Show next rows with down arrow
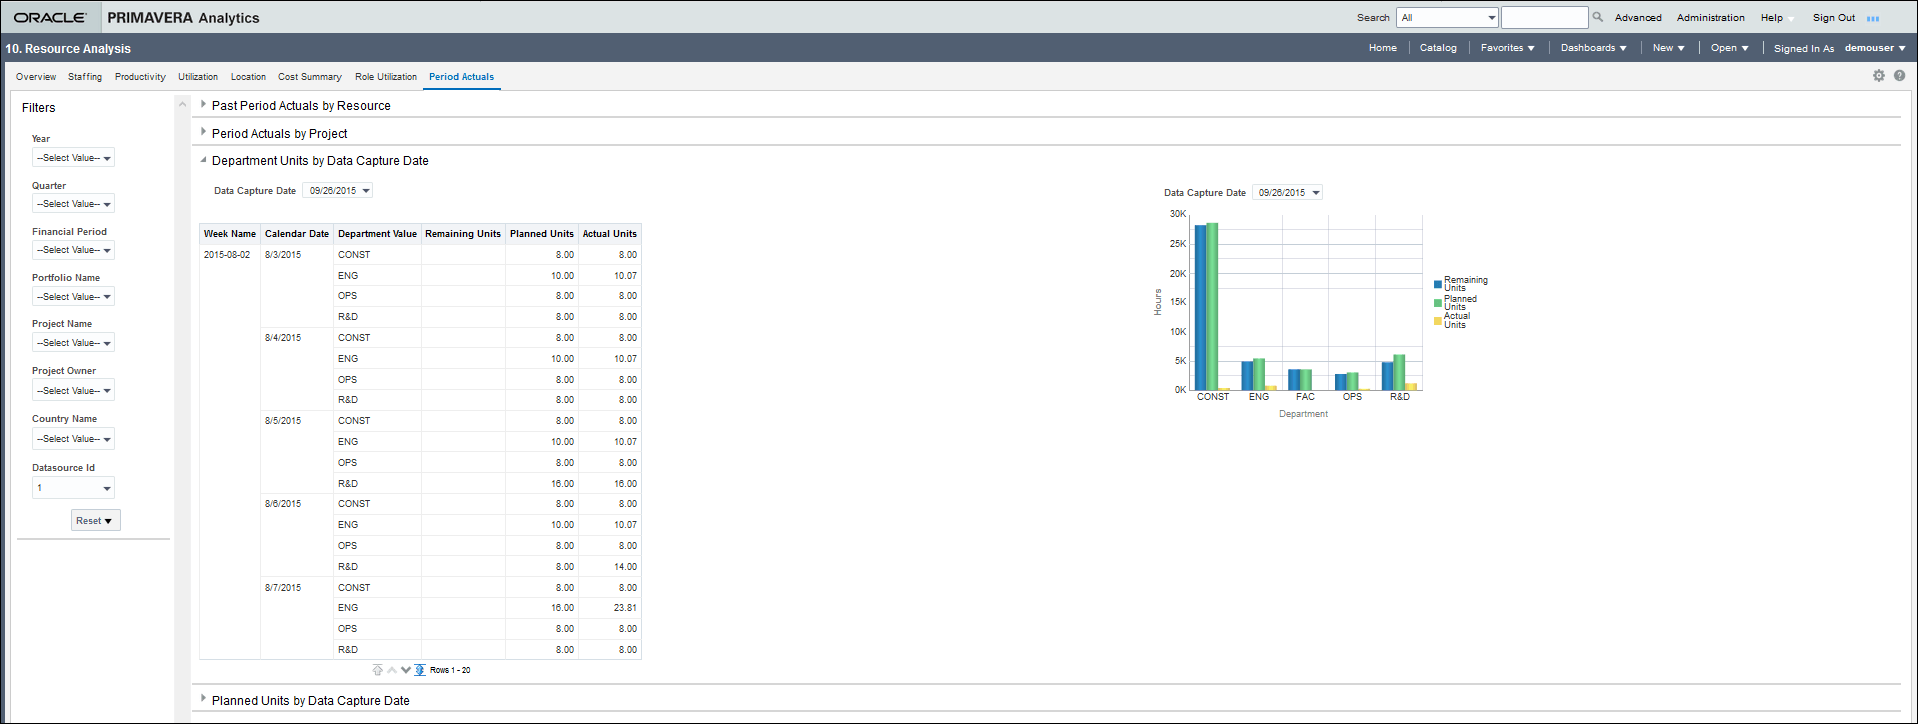Screen dimensions: 1918x724 tap(406, 670)
